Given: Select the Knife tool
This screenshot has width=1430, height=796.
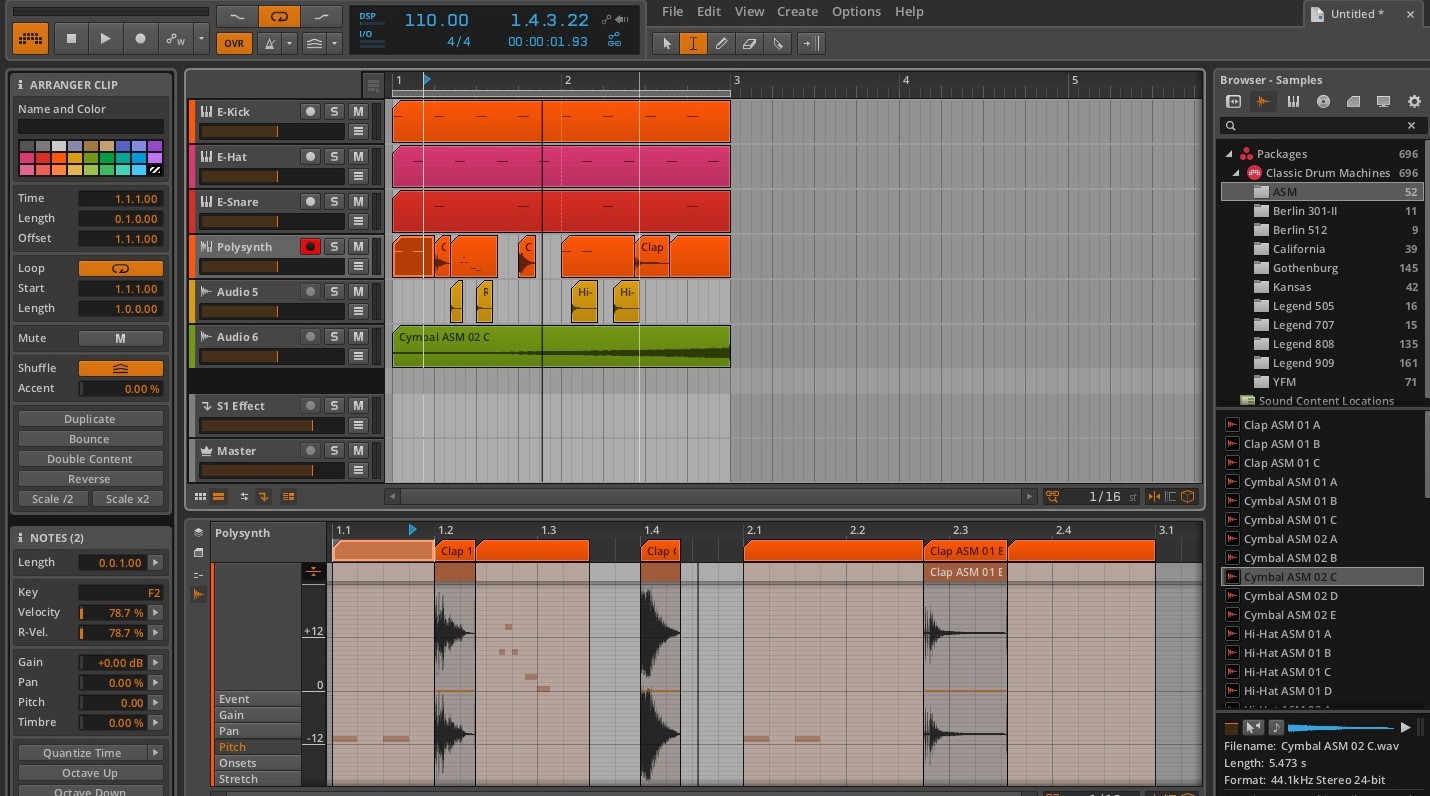Looking at the screenshot, I should point(778,43).
